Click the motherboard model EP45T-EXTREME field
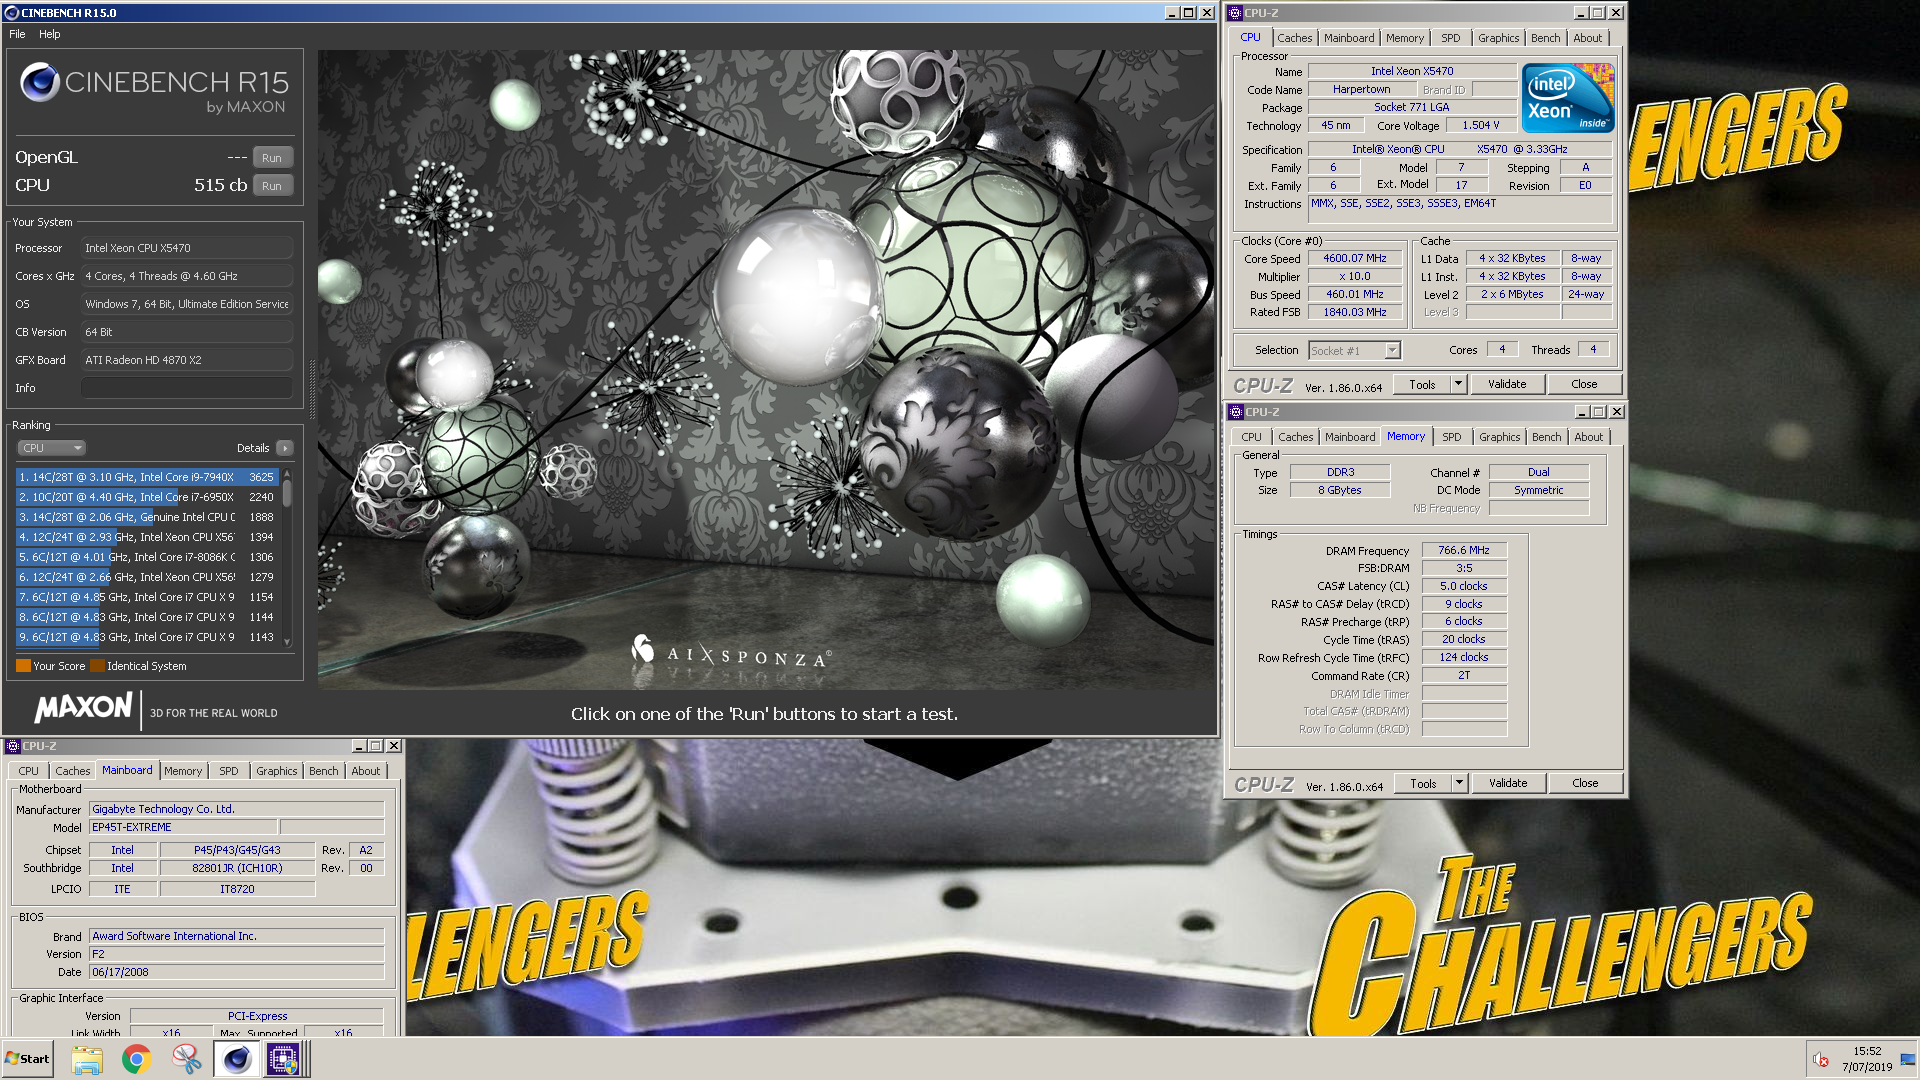This screenshot has width=1920, height=1080. pyautogui.click(x=183, y=827)
